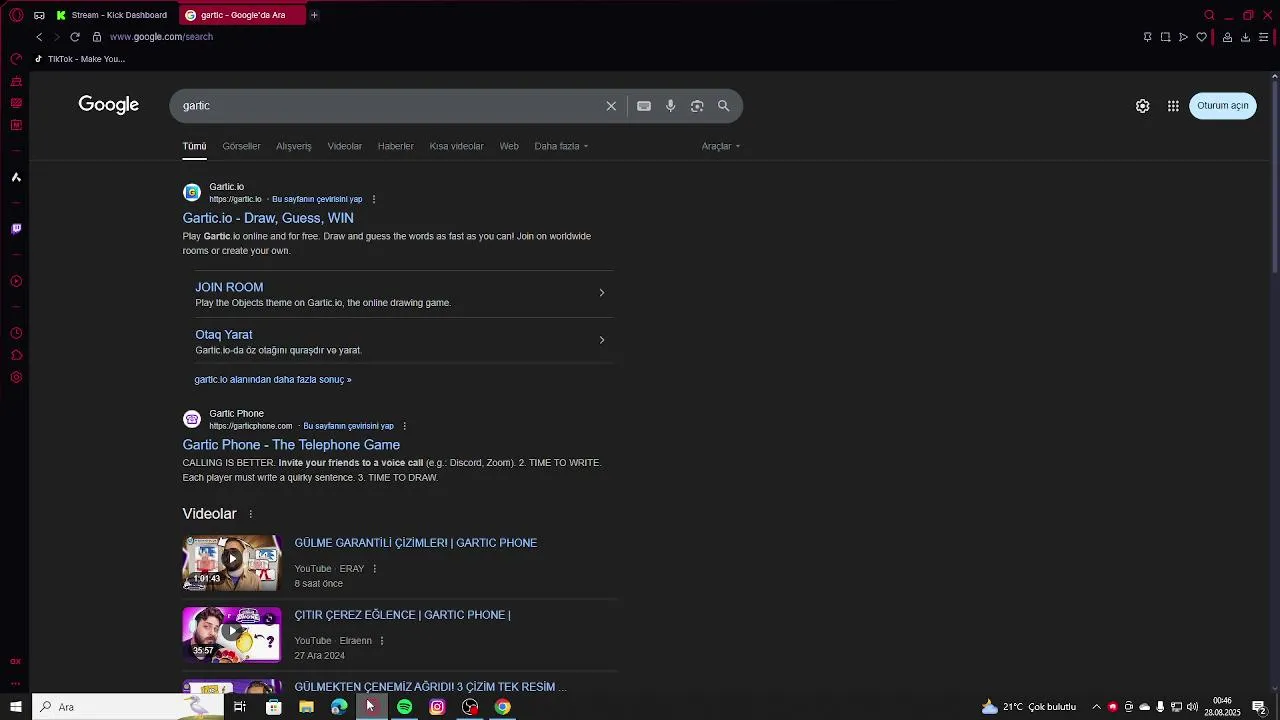Screen dimensions: 1280x720
Task: Open sidebar Settings gear icon
Action: (16, 377)
